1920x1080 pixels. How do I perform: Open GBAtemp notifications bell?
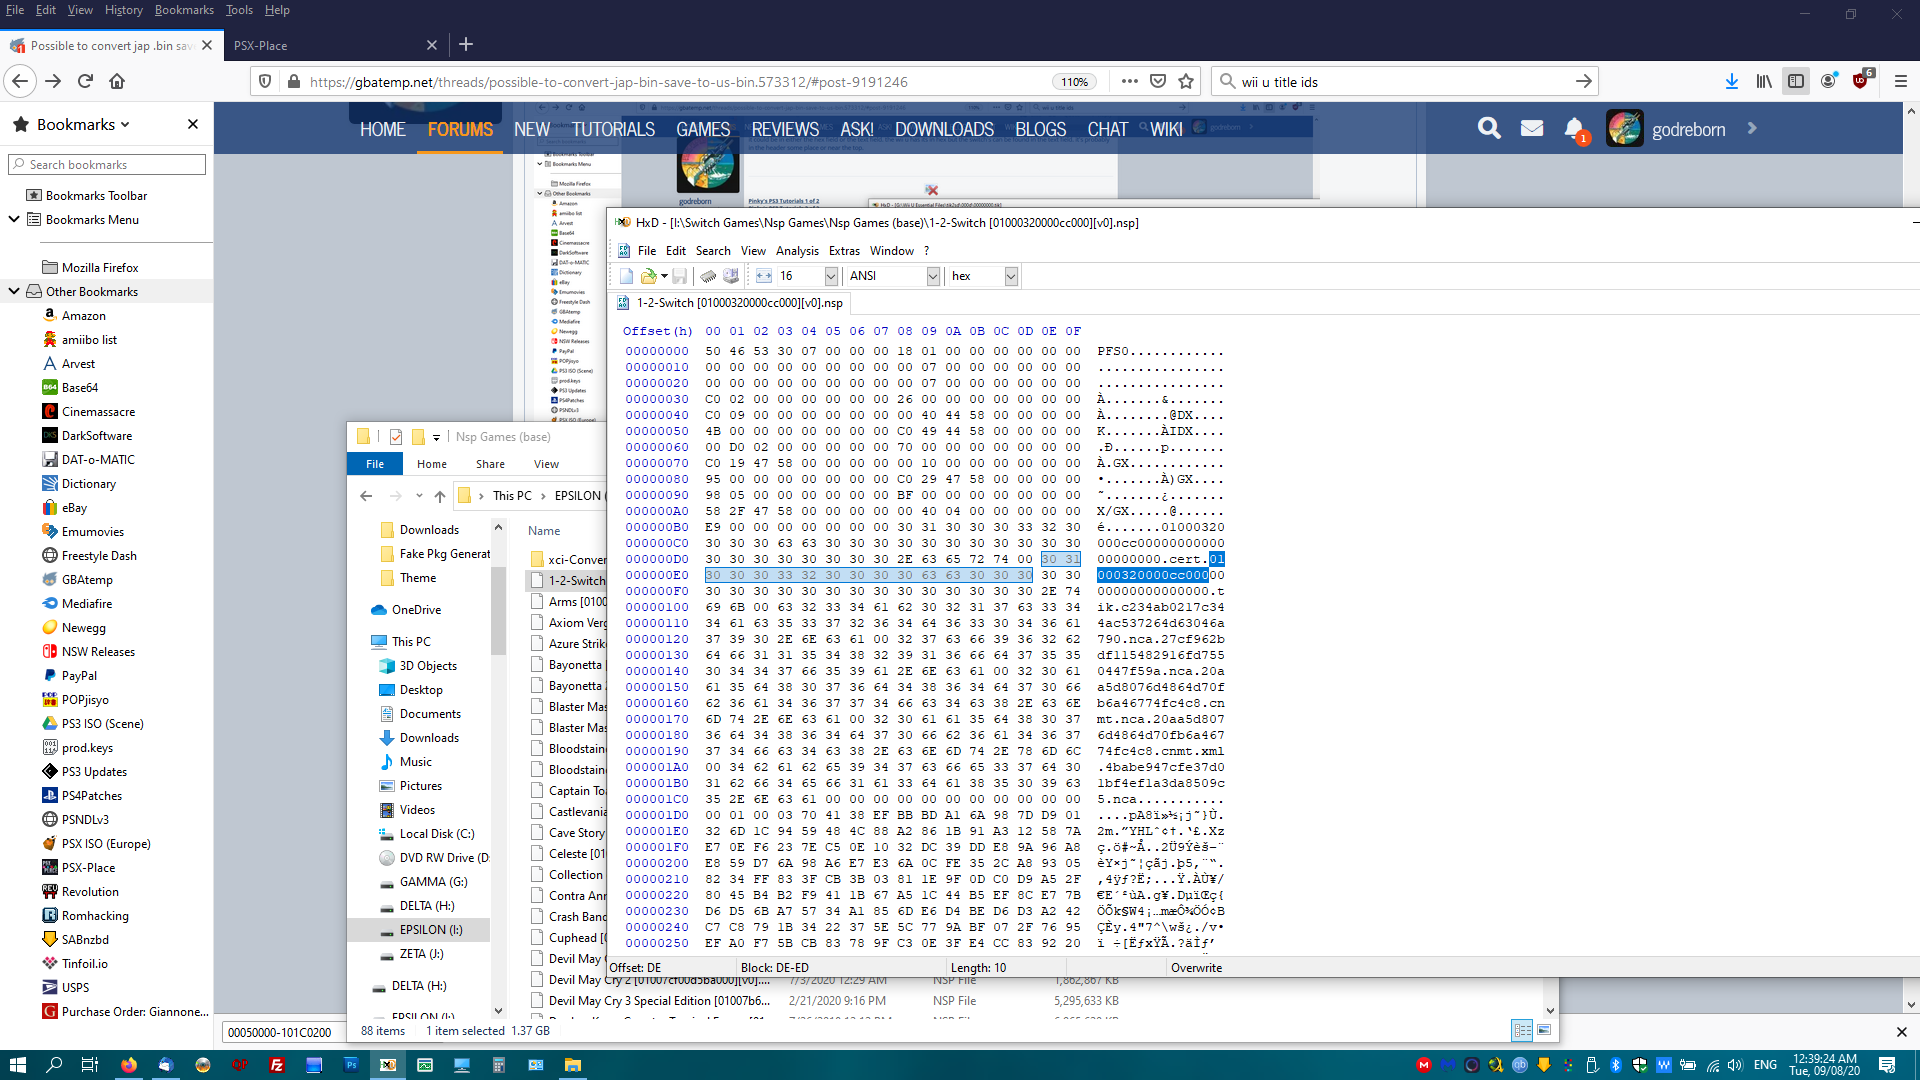[1574, 128]
